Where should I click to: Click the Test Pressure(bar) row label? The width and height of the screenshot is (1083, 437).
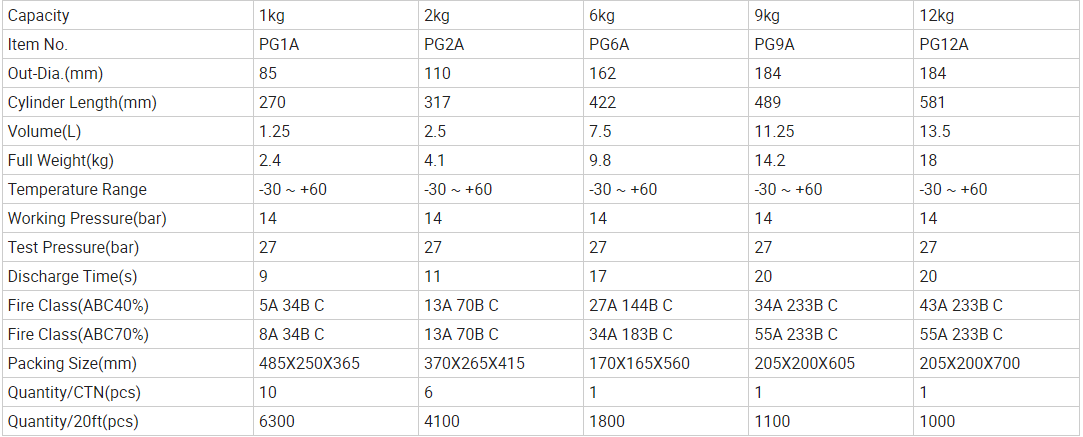[71, 248]
